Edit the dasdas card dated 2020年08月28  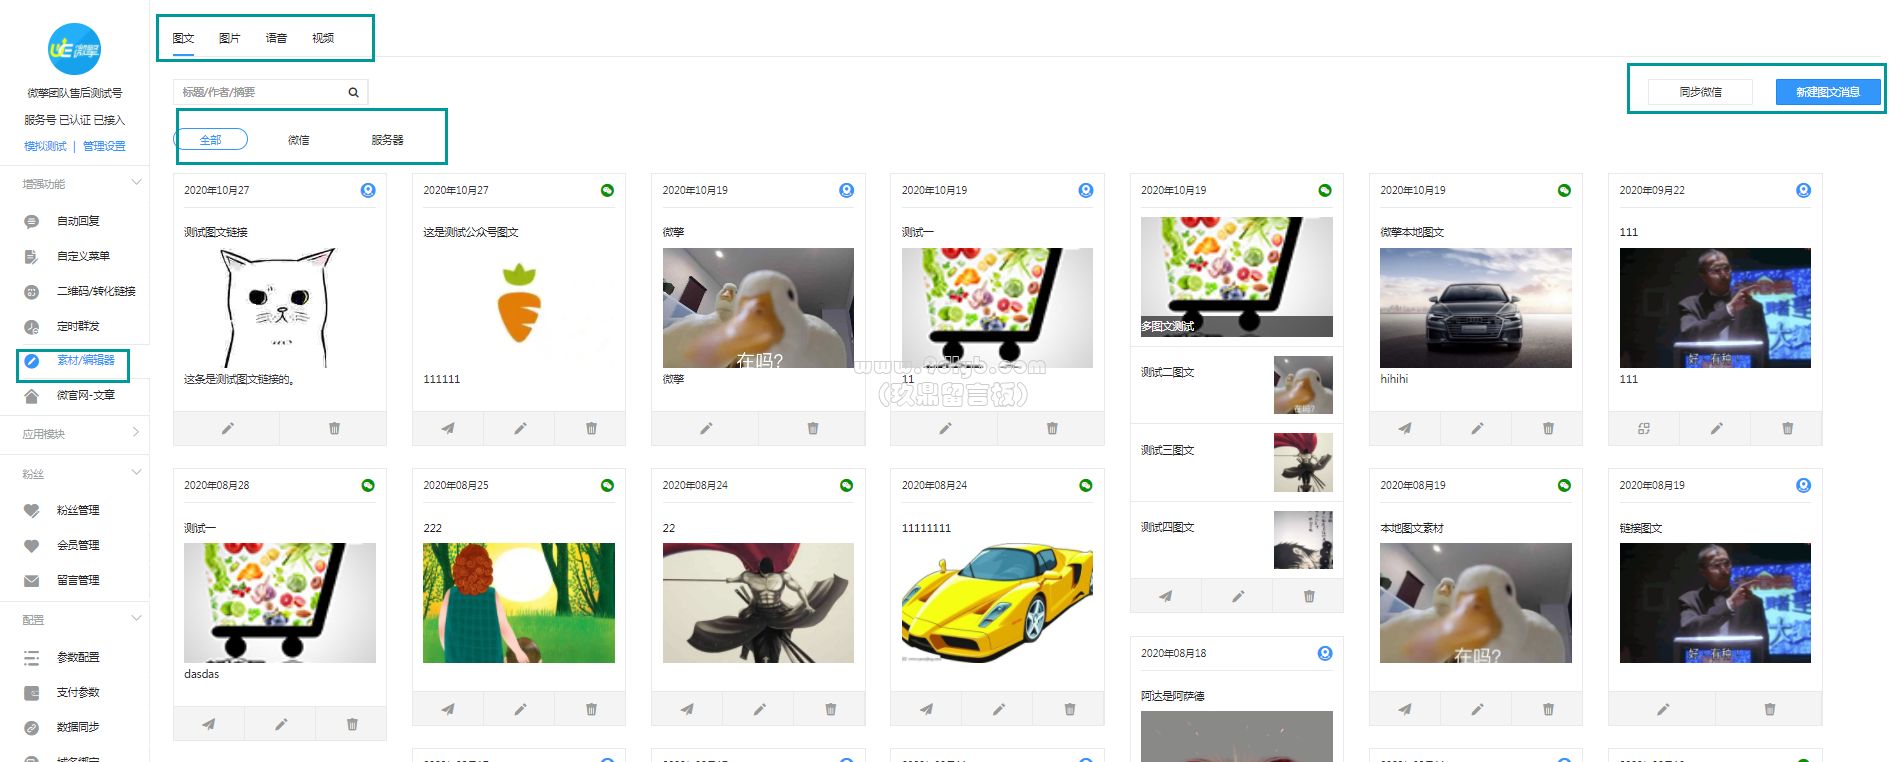[x=281, y=724]
